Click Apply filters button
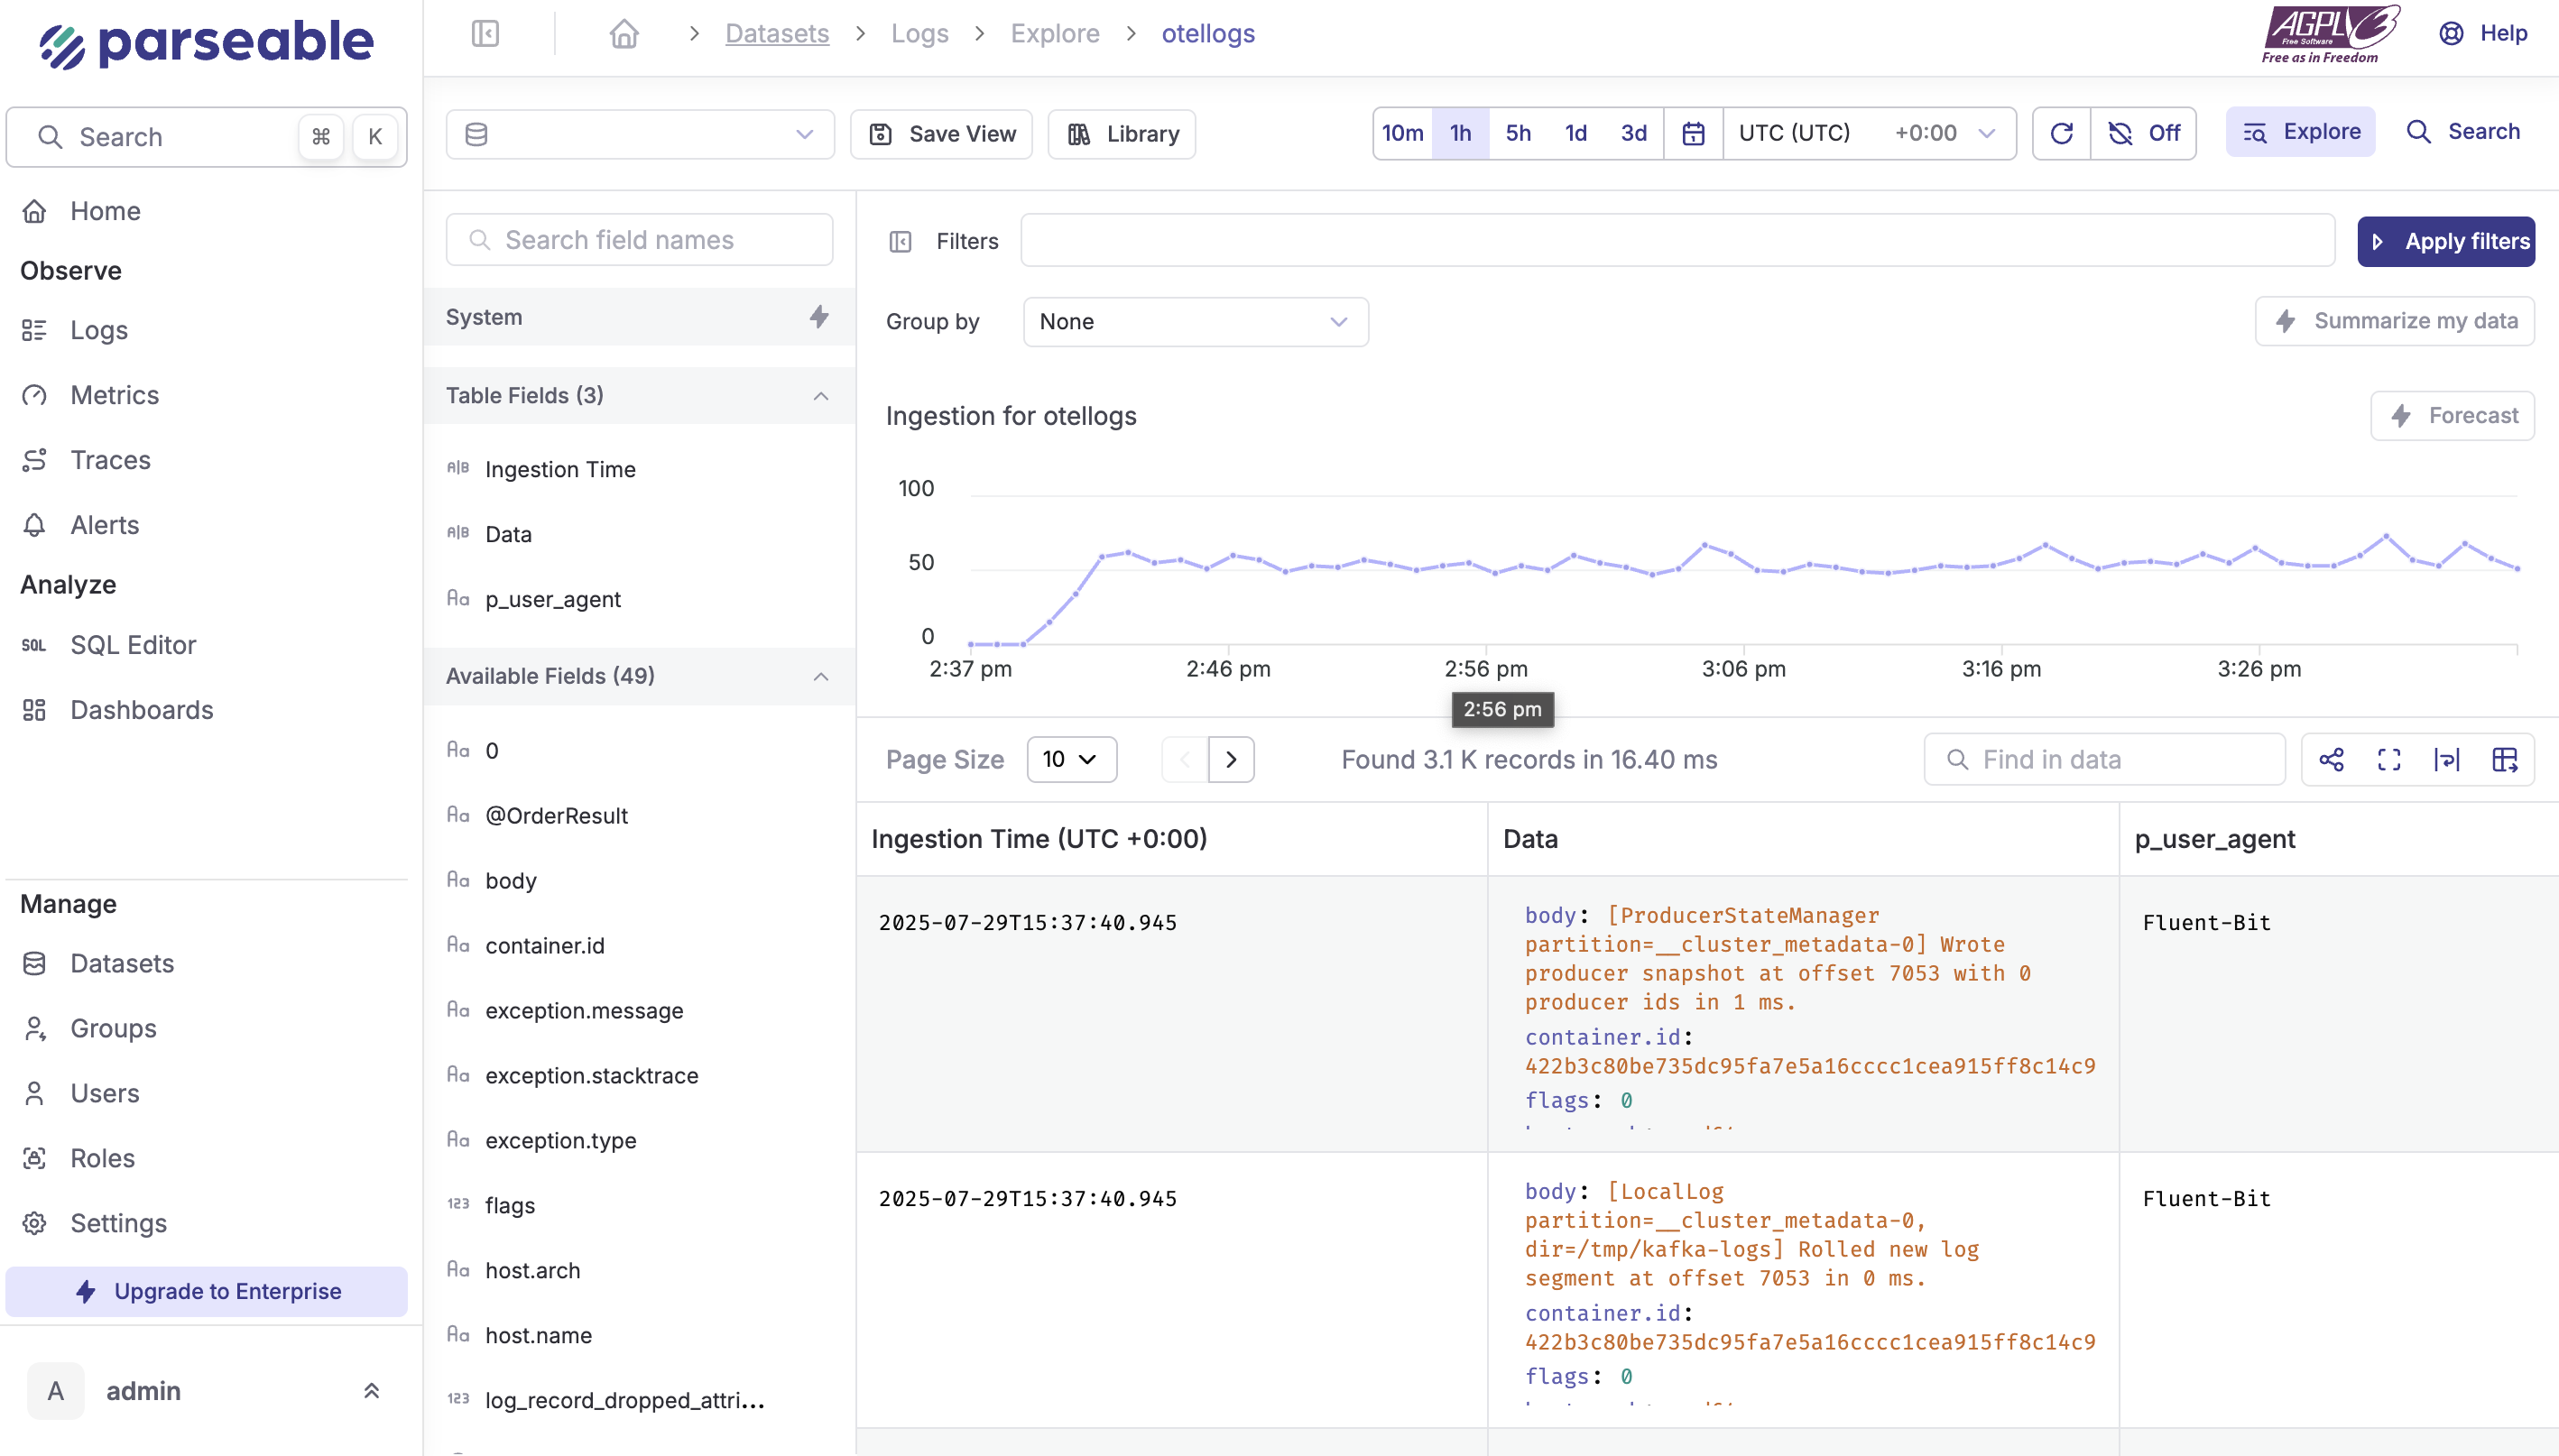This screenshot has height=1456, width=2559. (2445, 242)
